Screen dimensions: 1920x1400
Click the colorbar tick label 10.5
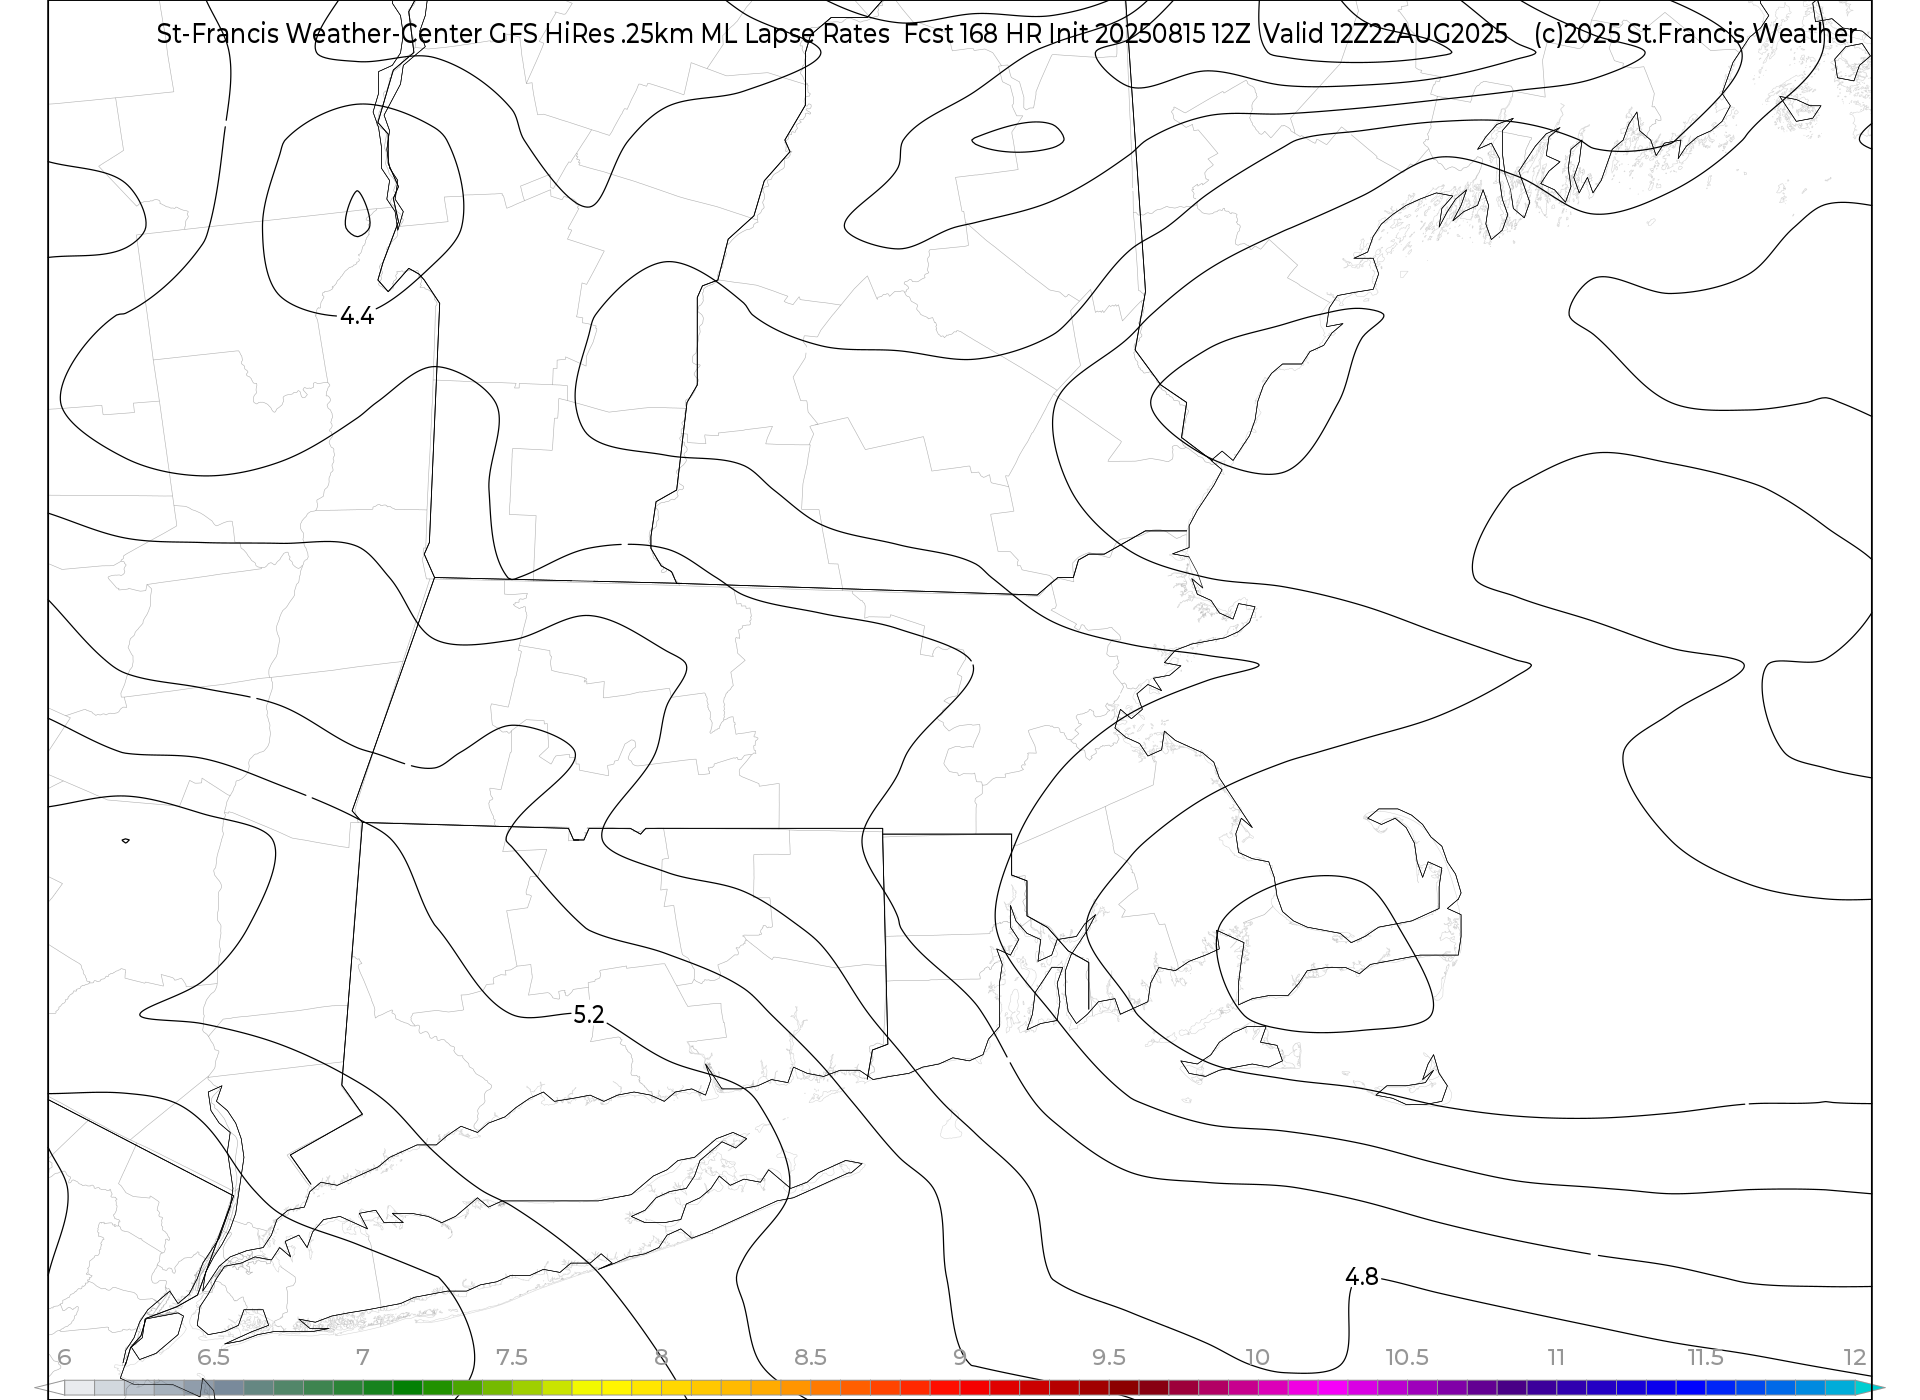point(1406,1358)
